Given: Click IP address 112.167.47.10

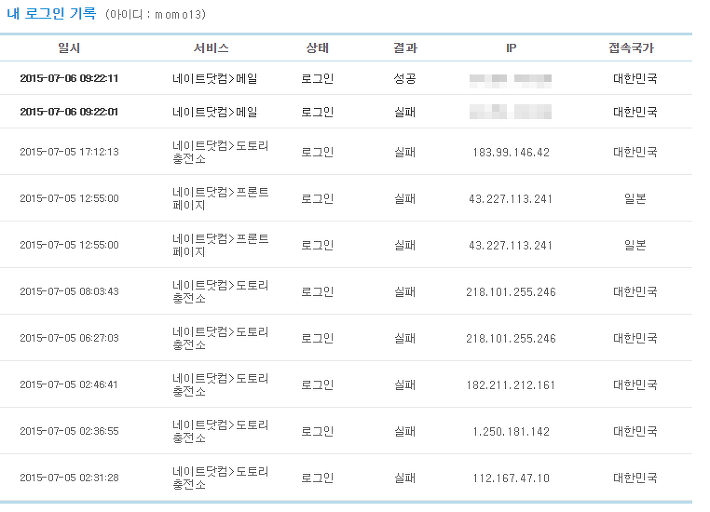Looking at the screenshot, I should pyautogui.click(x=511, y=478).
